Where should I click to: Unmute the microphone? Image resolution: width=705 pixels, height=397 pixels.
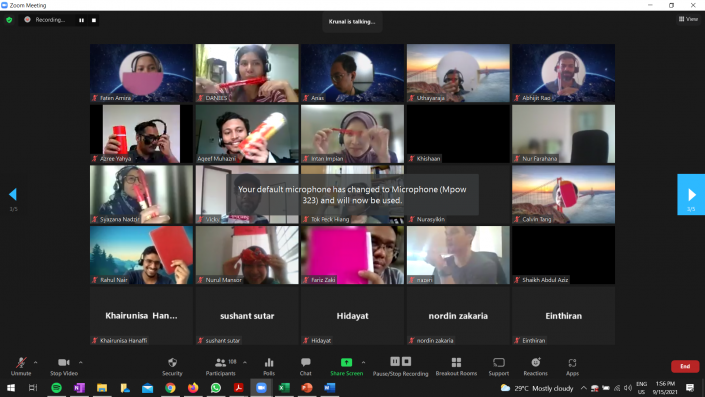tap(21, 366)
